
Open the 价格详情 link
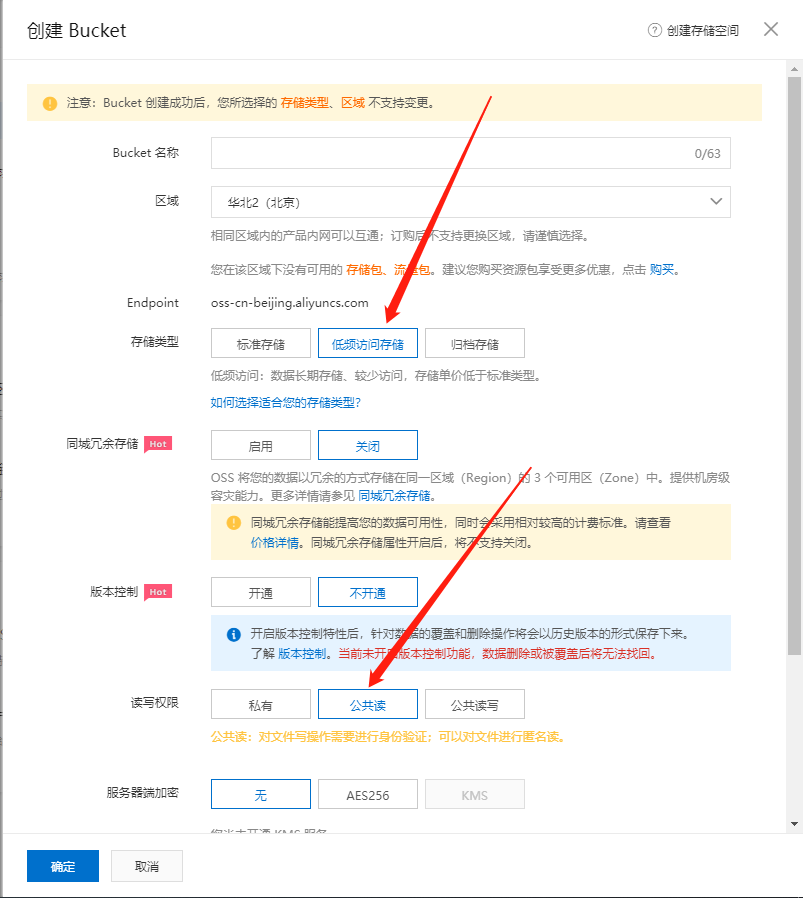click(x=275, y=542)
